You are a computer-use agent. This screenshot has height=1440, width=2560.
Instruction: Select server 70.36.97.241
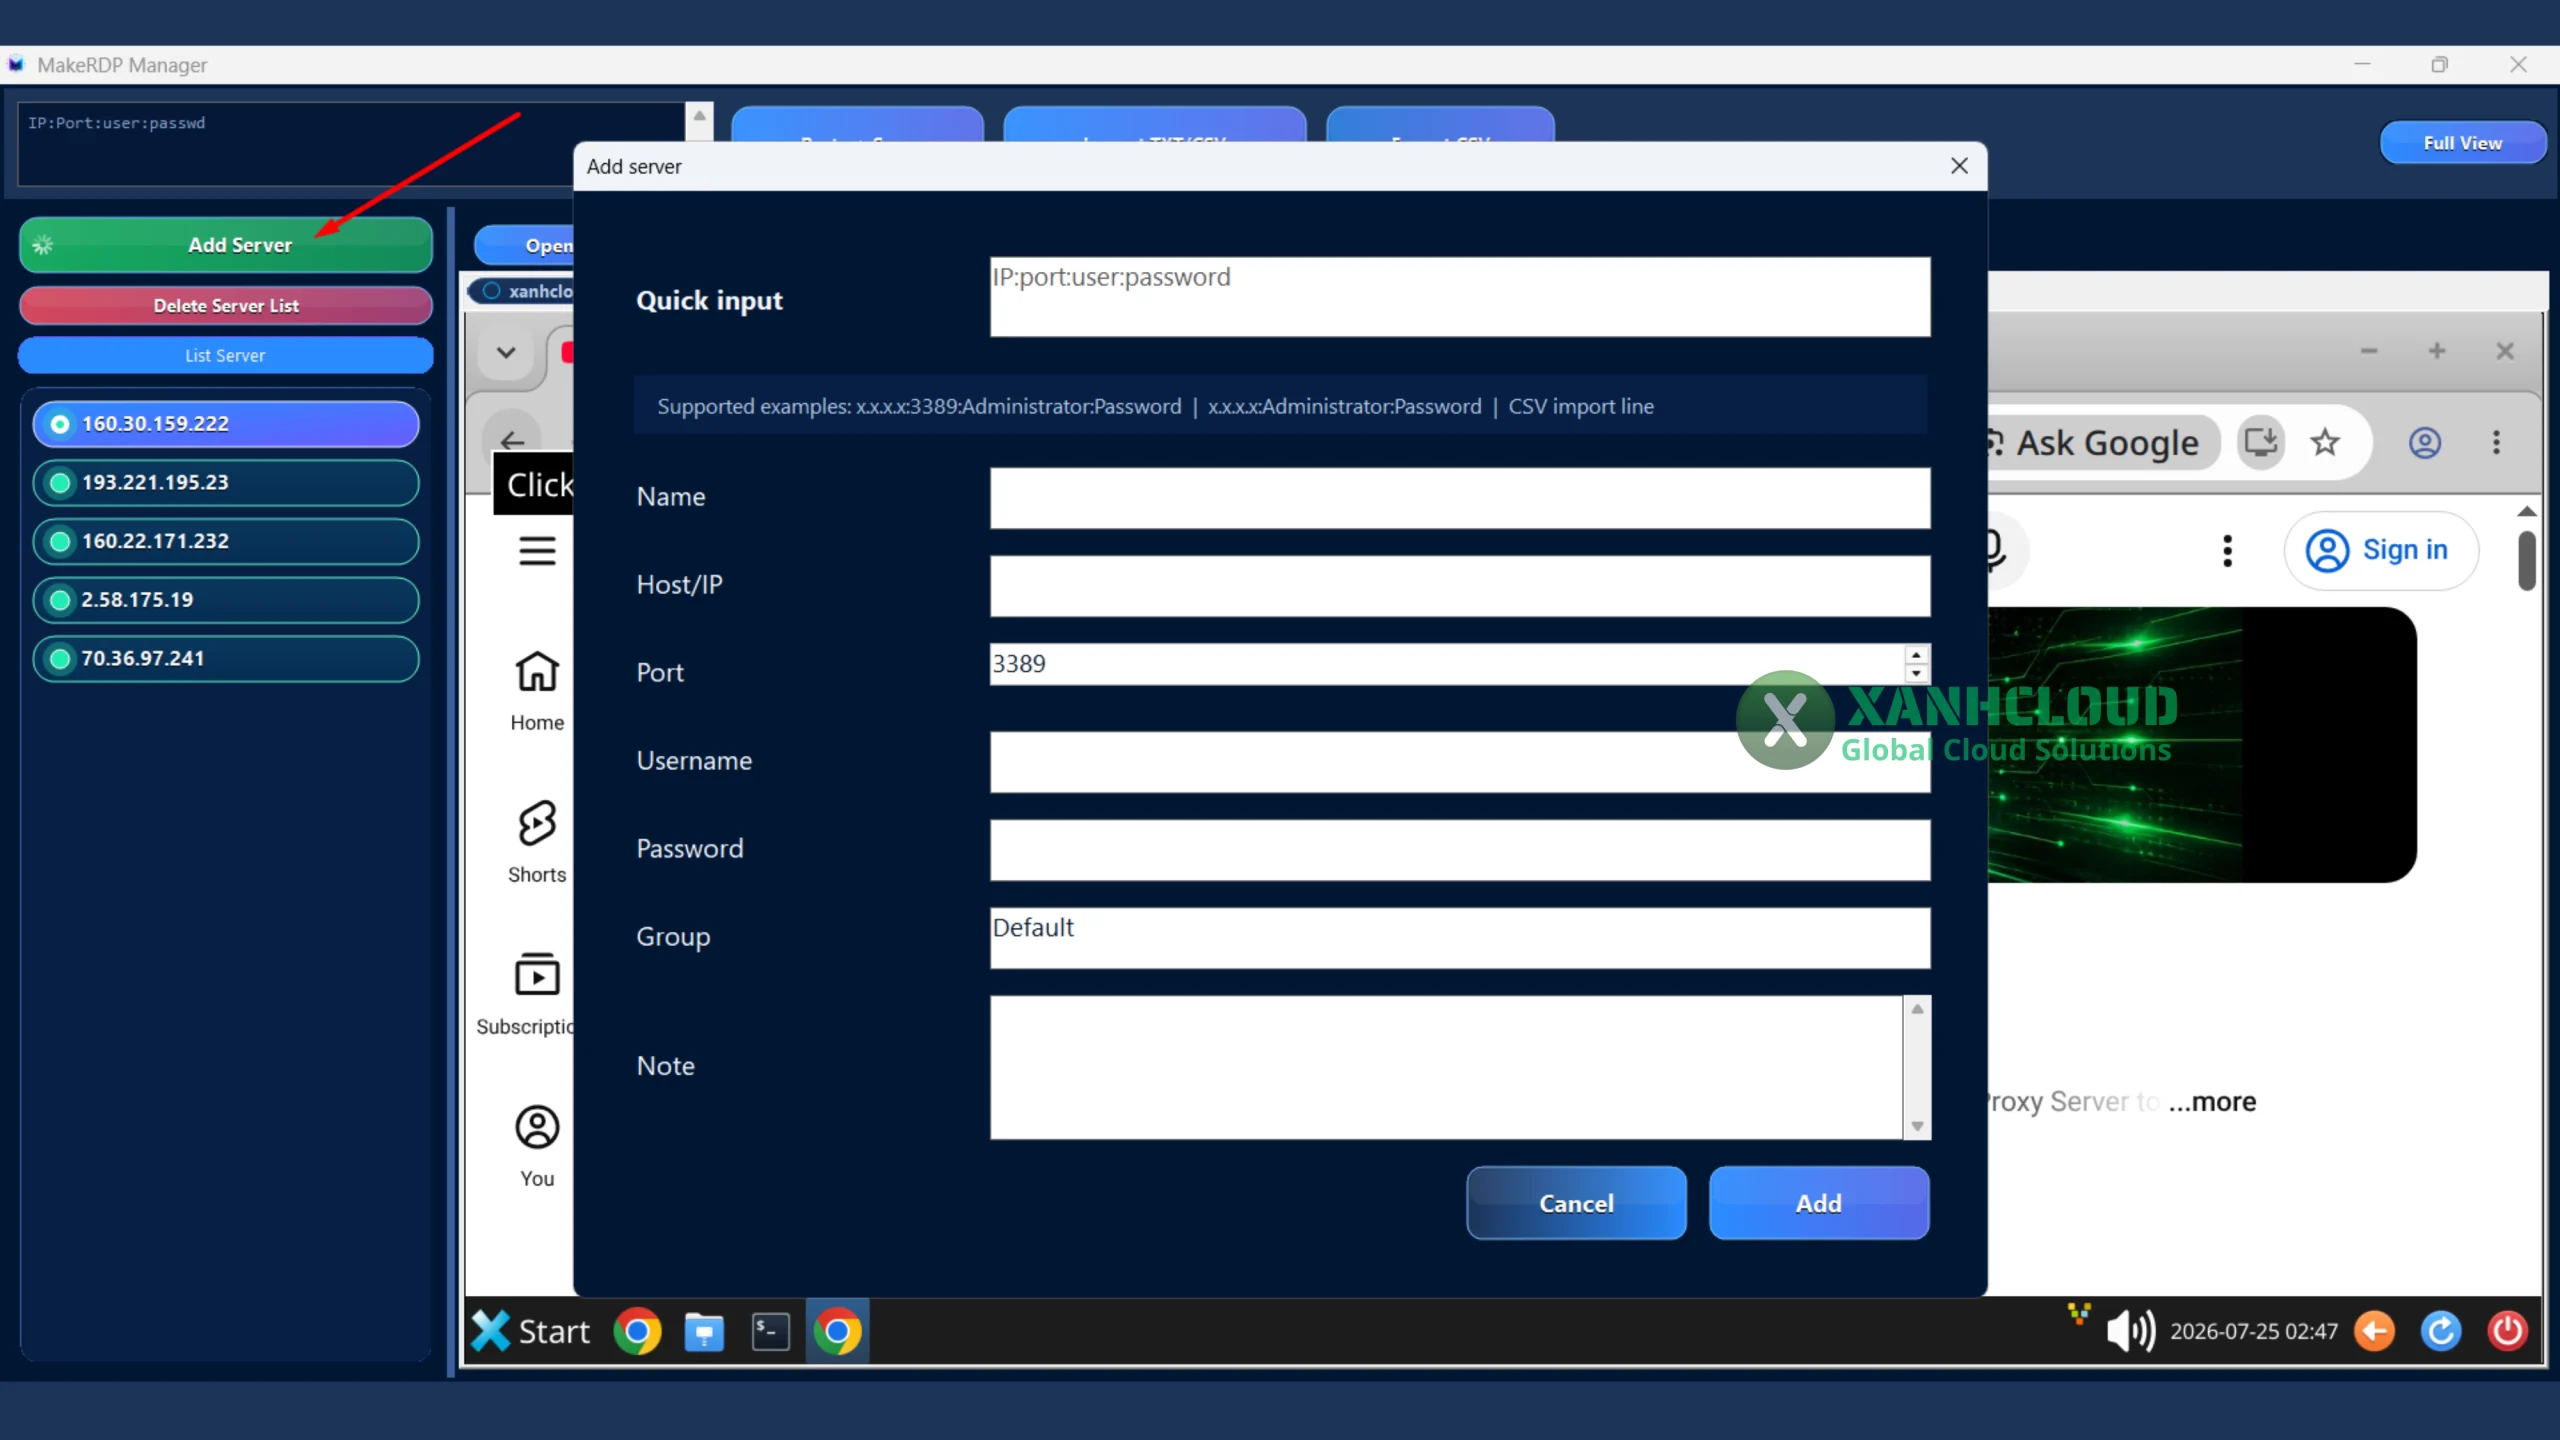(x=226, y=659)
